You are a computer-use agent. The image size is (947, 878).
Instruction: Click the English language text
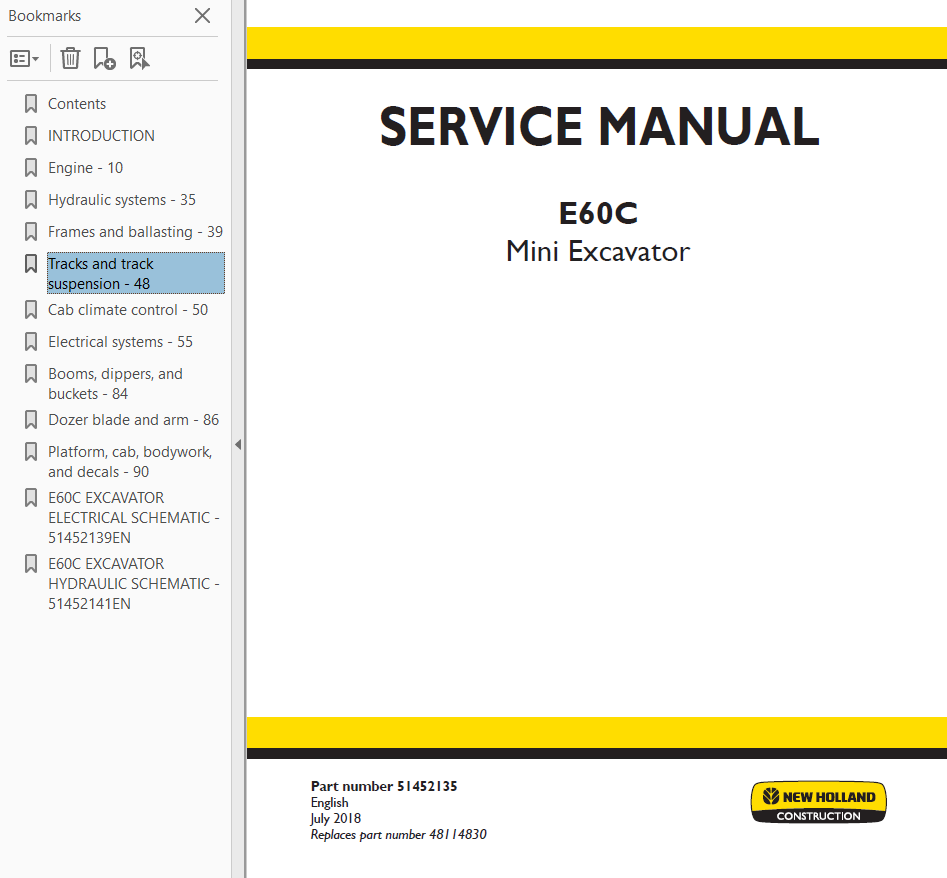(x=330, y=803)
